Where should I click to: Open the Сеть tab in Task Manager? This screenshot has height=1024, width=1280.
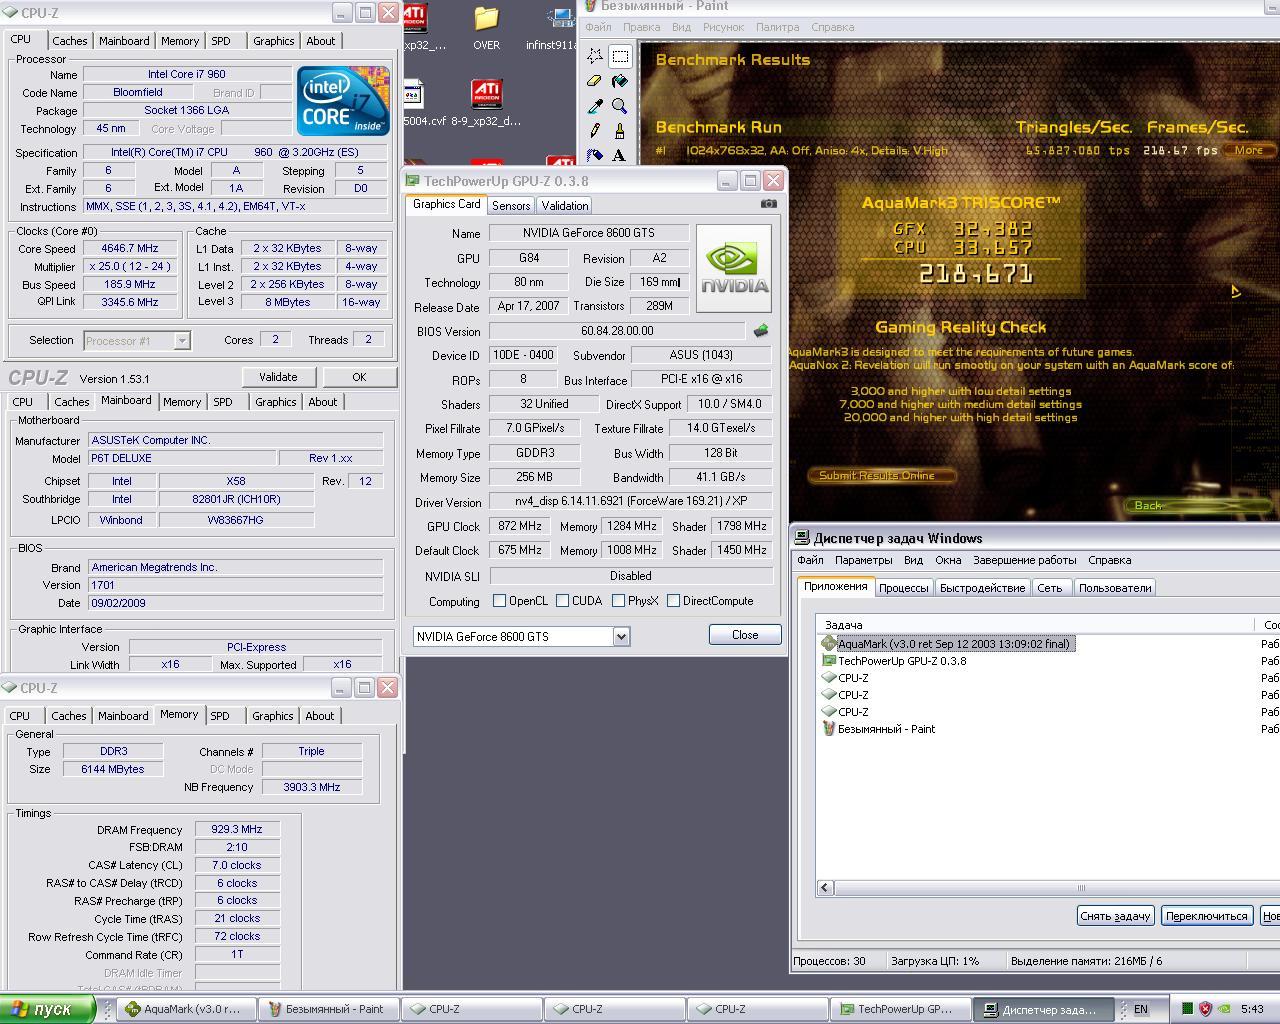(x=1050, y=588)
